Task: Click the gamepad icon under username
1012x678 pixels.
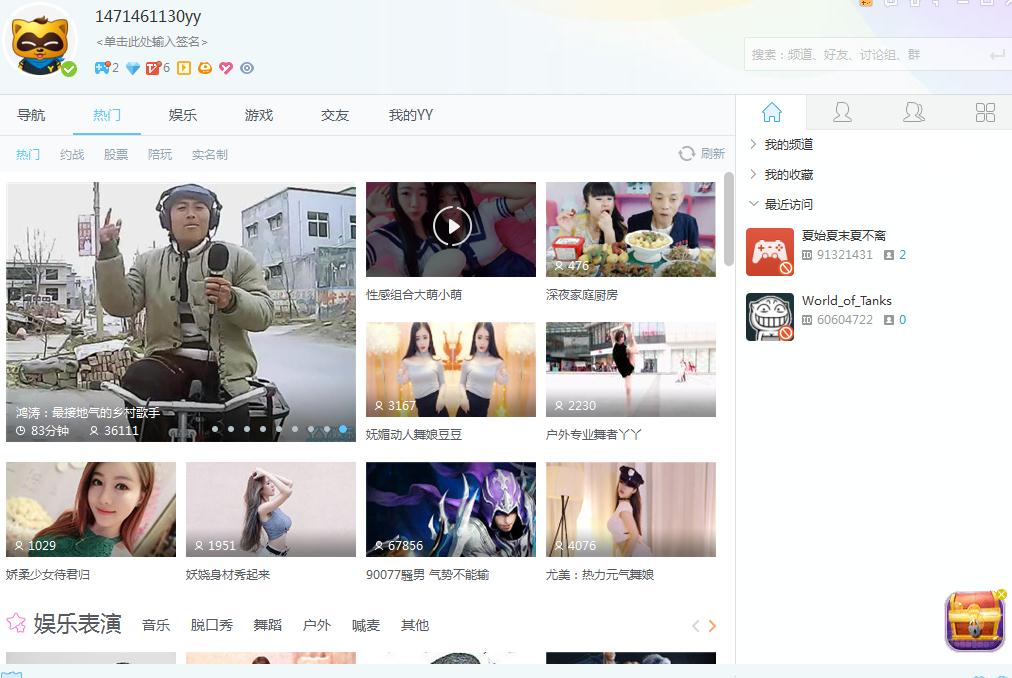Action: coord(101,68)
